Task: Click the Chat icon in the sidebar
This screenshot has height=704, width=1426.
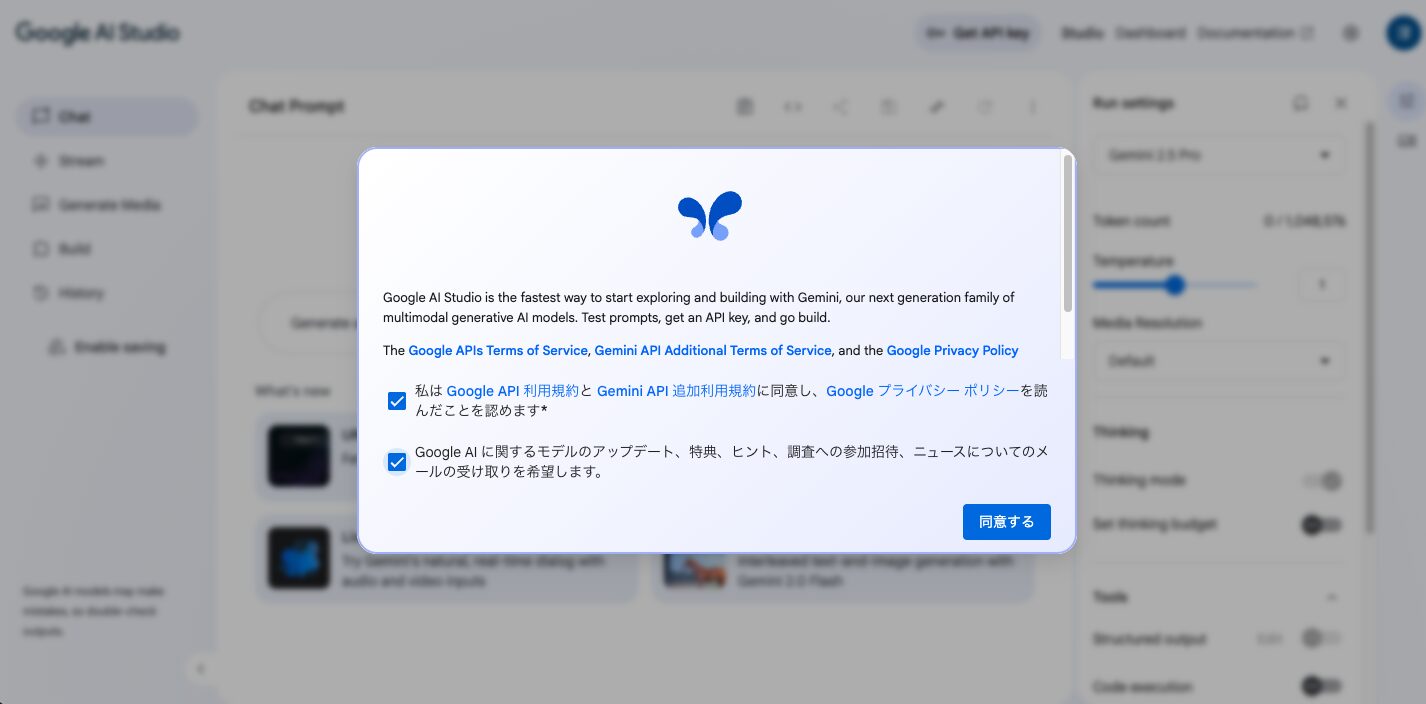Action: coord(40,117)
